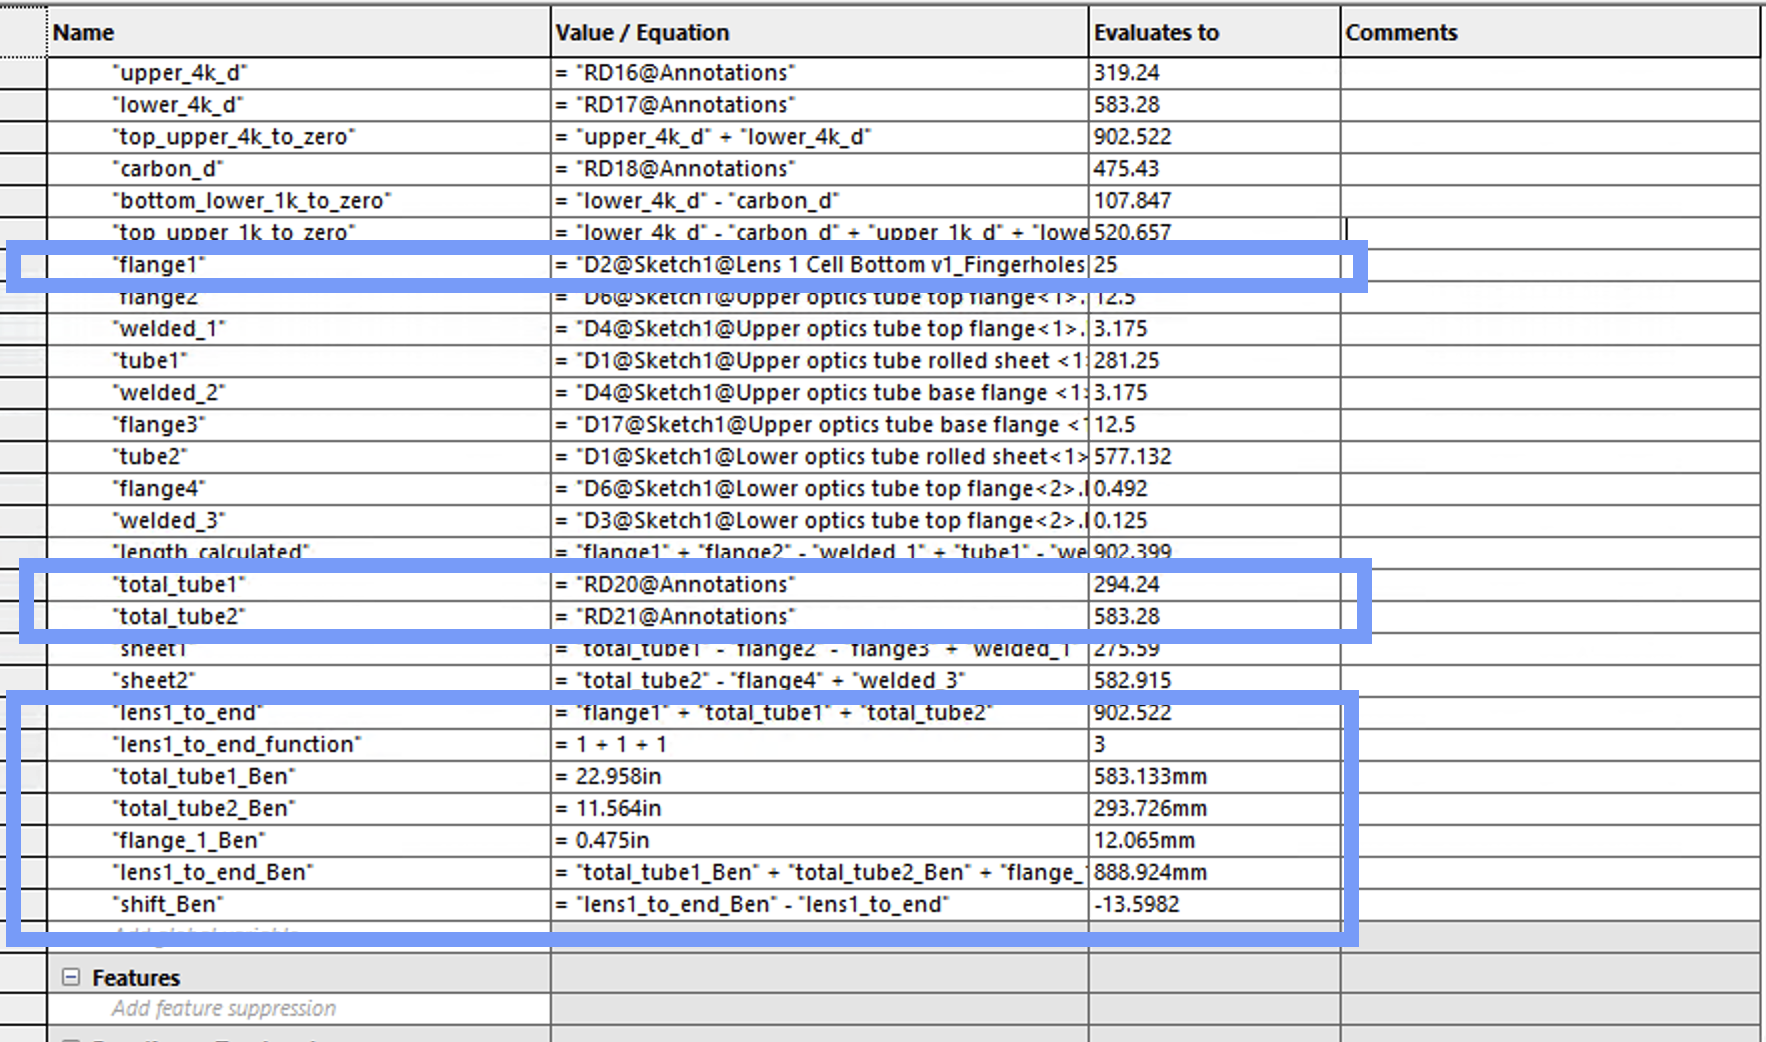
Task: Select the "sheet2" variable name
Action: (154, 681)
